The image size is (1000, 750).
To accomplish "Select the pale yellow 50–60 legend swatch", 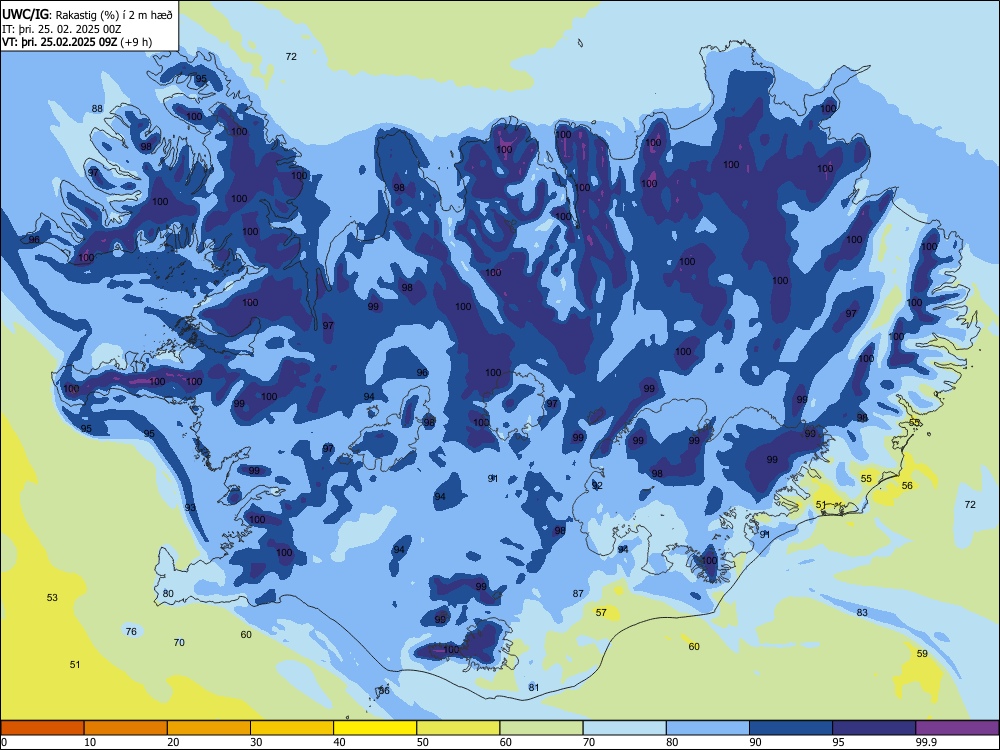I will [x=458, y=728].
